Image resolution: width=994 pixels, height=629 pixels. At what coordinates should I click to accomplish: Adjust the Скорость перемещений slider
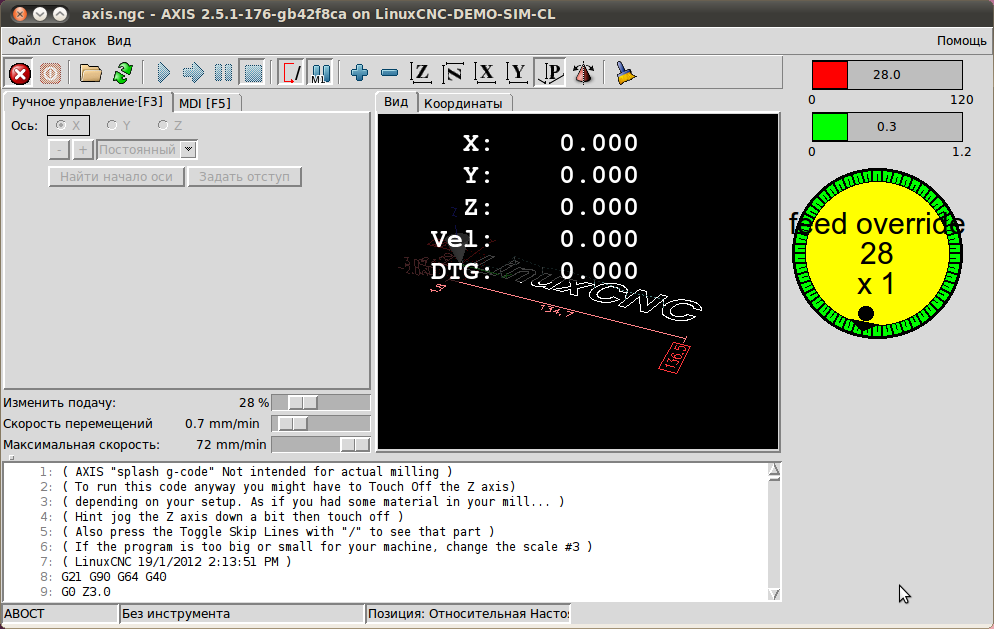321,424
